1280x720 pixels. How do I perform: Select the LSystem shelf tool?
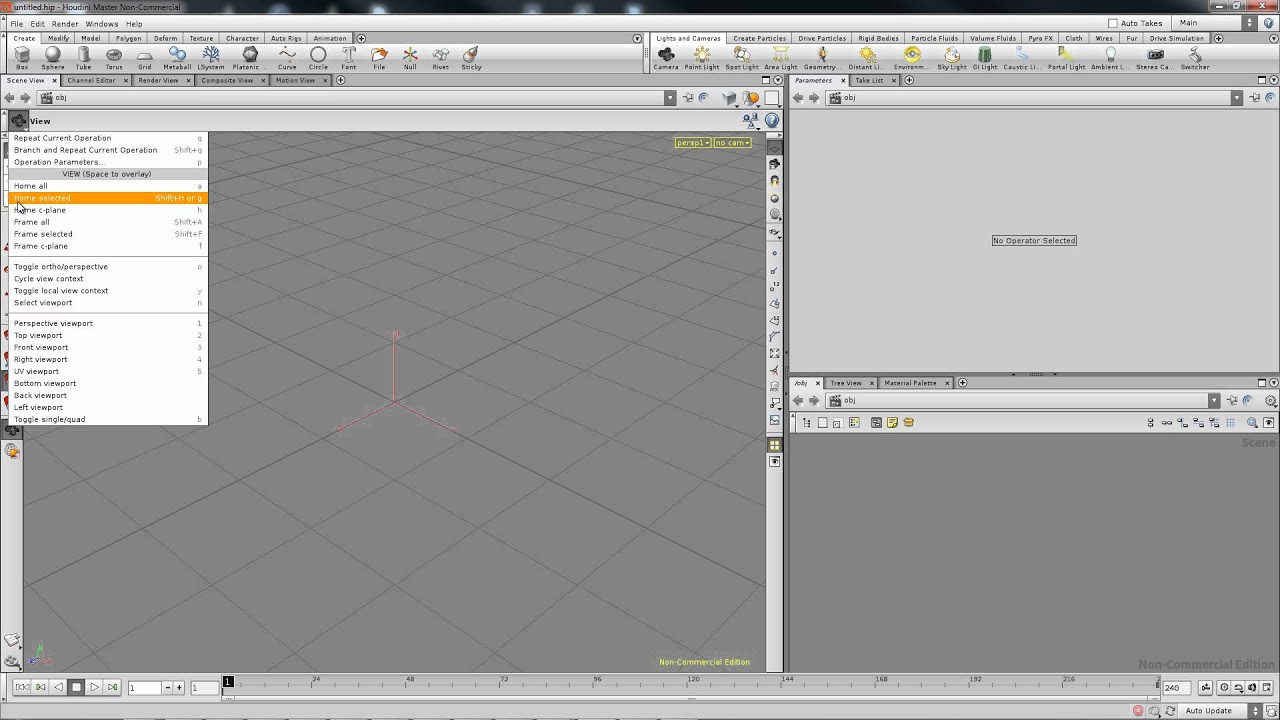(x=211, y=59)
